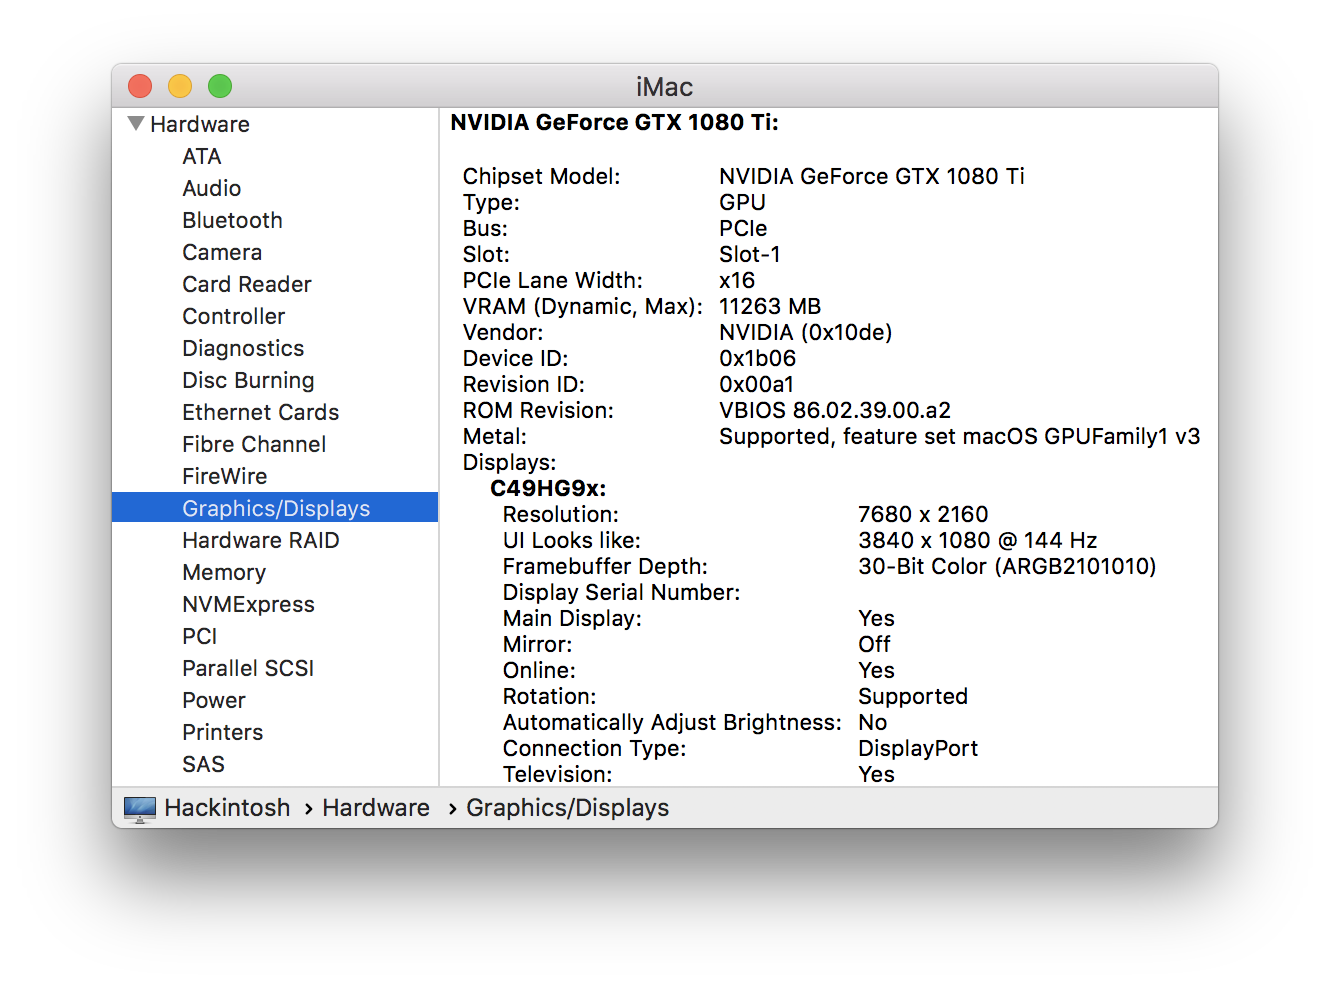The image size is (1330, 988).
Task: Open the Camera section
Action: coord(222,252)
